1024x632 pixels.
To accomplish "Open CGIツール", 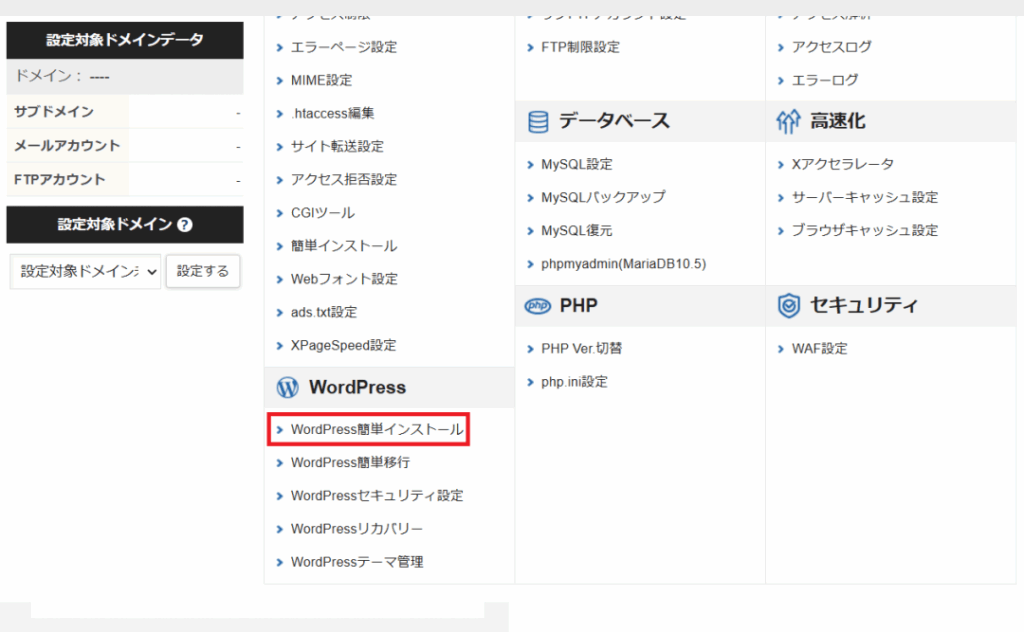I will 323,213.
